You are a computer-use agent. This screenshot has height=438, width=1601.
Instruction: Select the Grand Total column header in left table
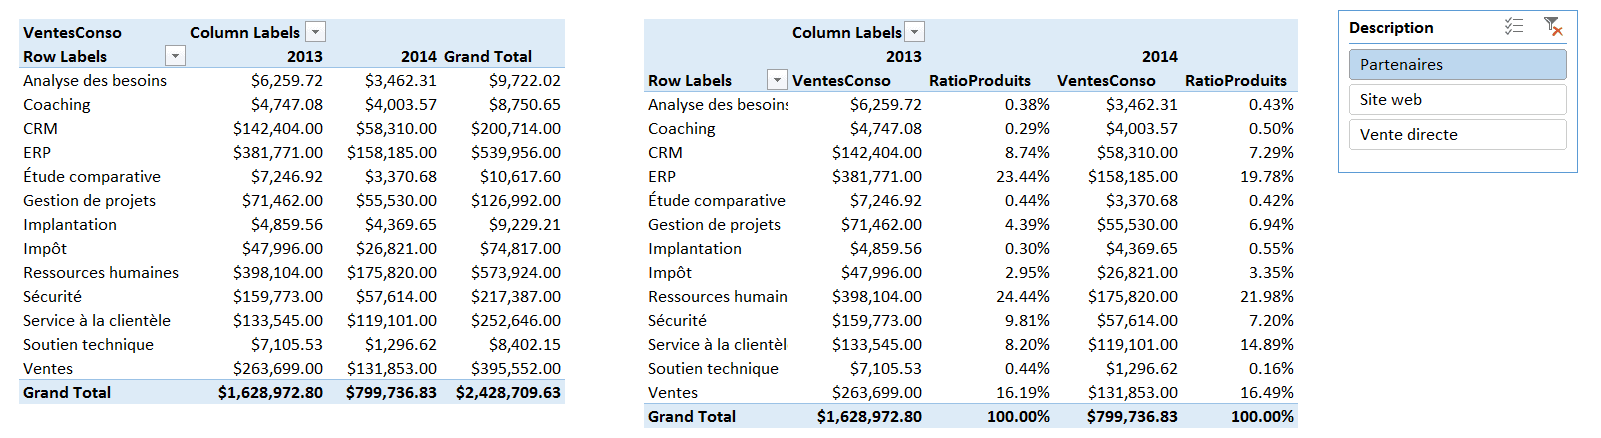488,56
